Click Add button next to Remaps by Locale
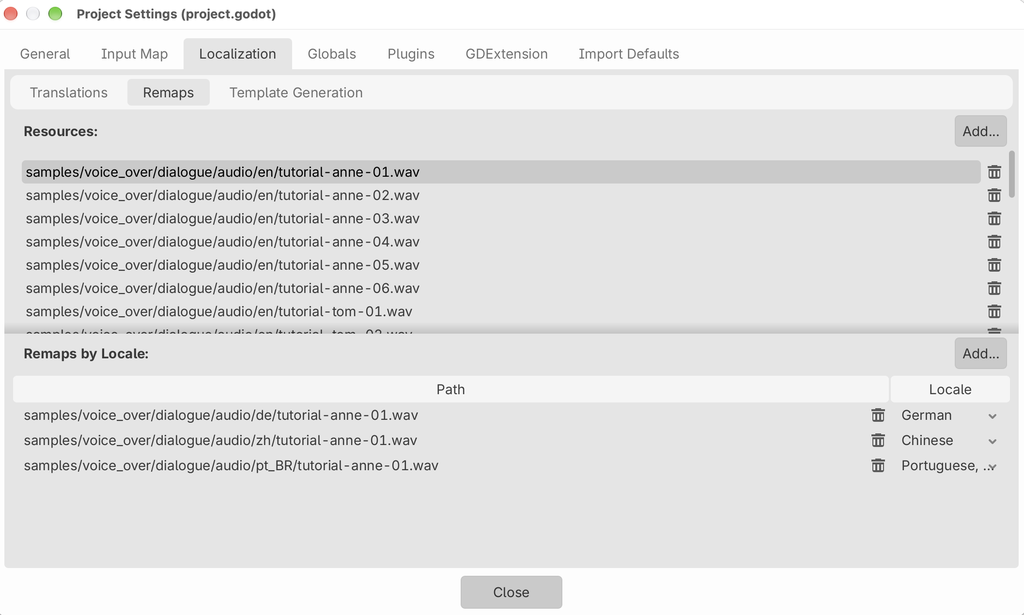Screen dimensions: 1024x615 point(980,353)
